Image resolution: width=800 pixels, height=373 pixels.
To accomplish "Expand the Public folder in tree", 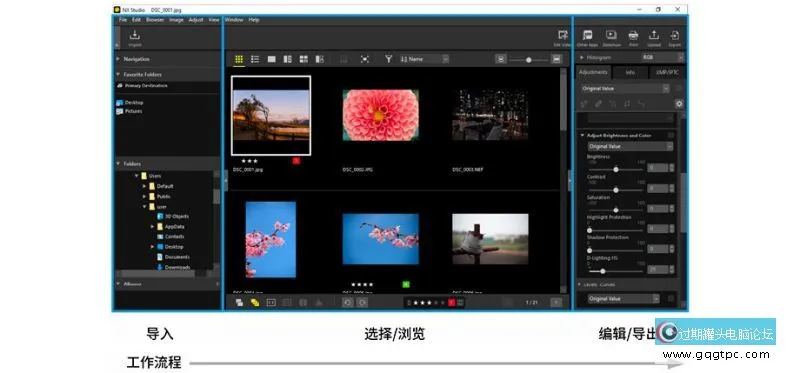I will tap(145, 196).
